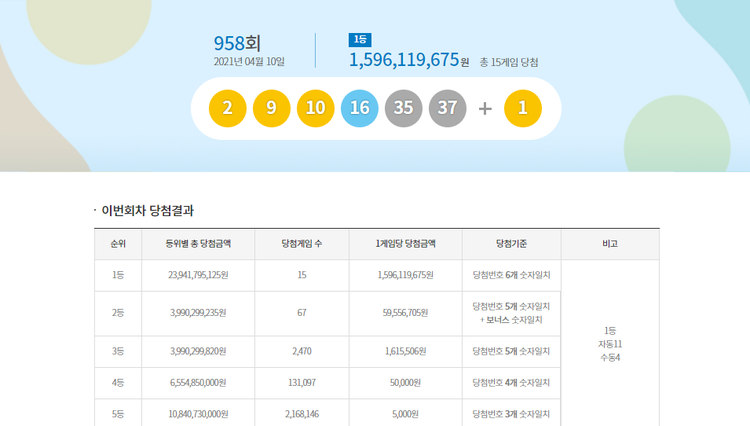This screenshot has height=426, width=750.
Task: Click the per-game prize 50,000원
Action: 406,382
